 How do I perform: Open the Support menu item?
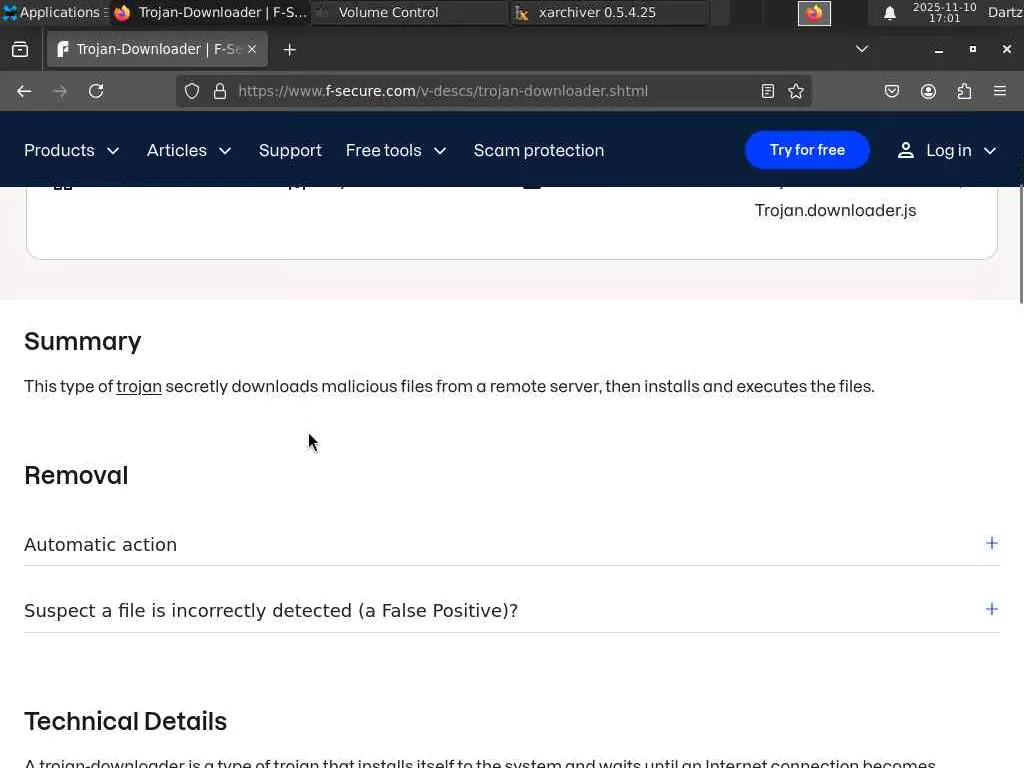(x=290, y=150)
